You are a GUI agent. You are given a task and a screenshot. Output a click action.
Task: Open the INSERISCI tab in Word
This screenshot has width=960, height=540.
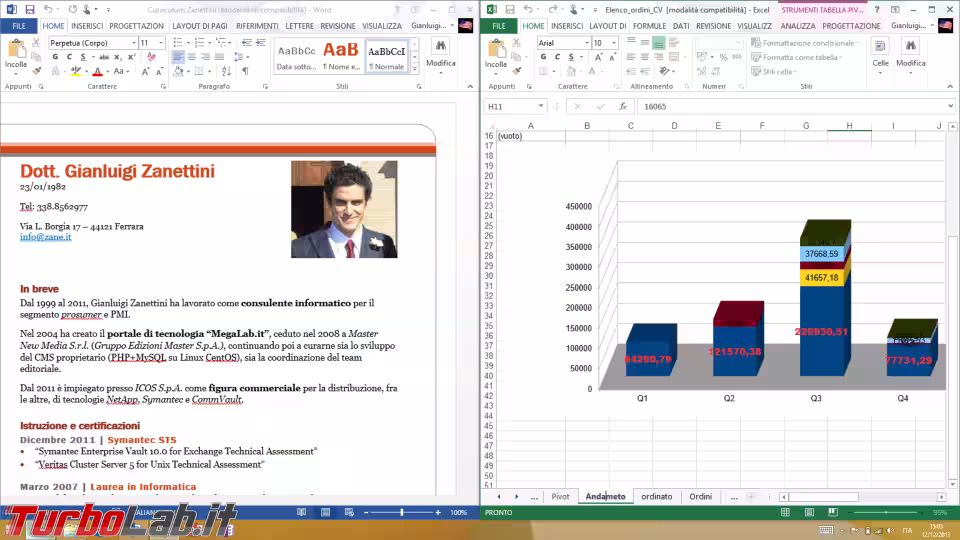[86, 26]
